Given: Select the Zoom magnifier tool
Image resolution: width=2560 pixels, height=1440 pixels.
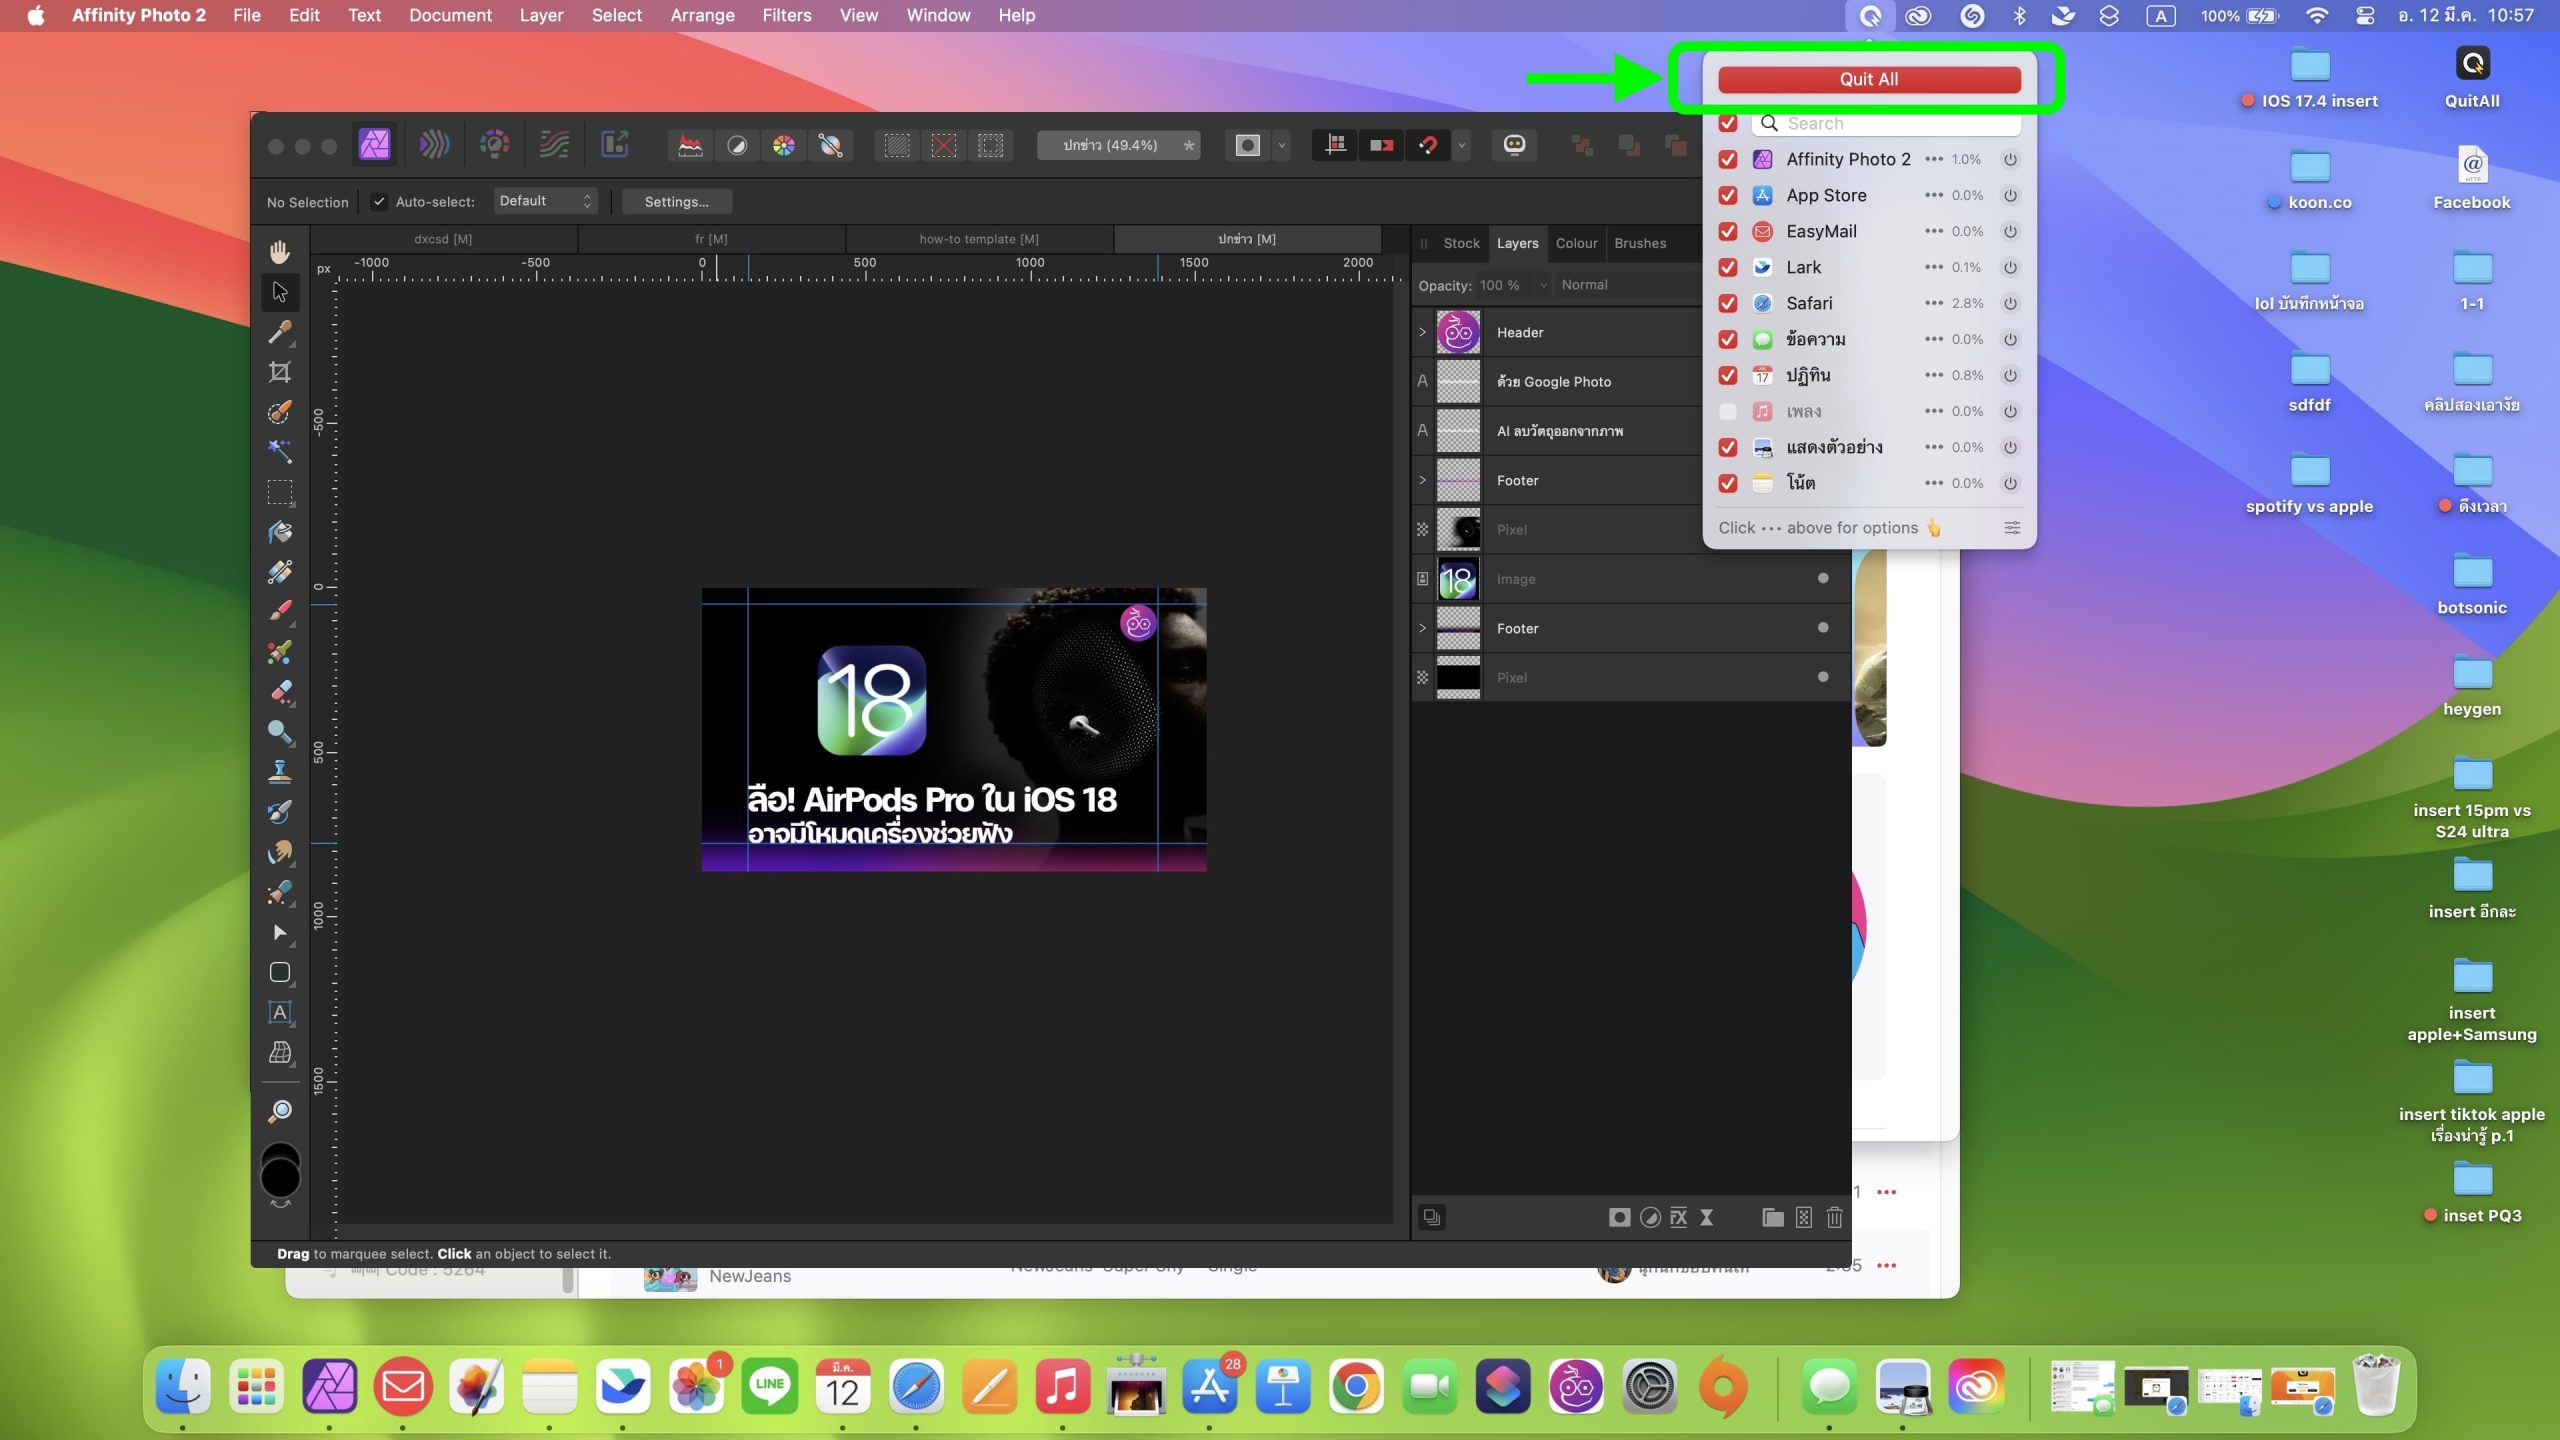Looking at the screenshot, I should pos(280,1112).
